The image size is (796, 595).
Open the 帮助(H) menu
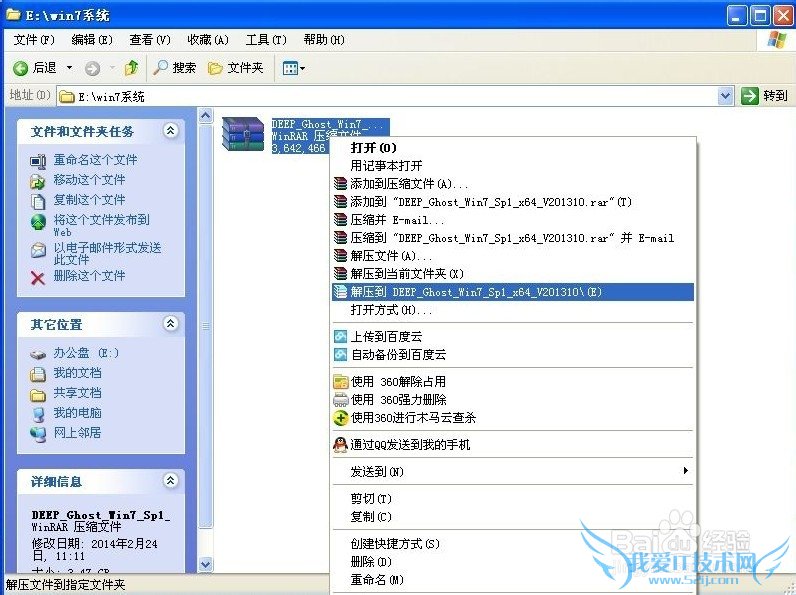pyautogui.click(x=324, y=40)
